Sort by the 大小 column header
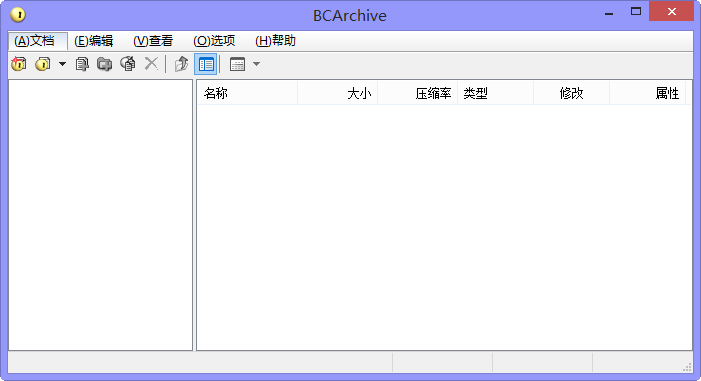The height and width of the screenshot is (381, 701). coord(338,93)
